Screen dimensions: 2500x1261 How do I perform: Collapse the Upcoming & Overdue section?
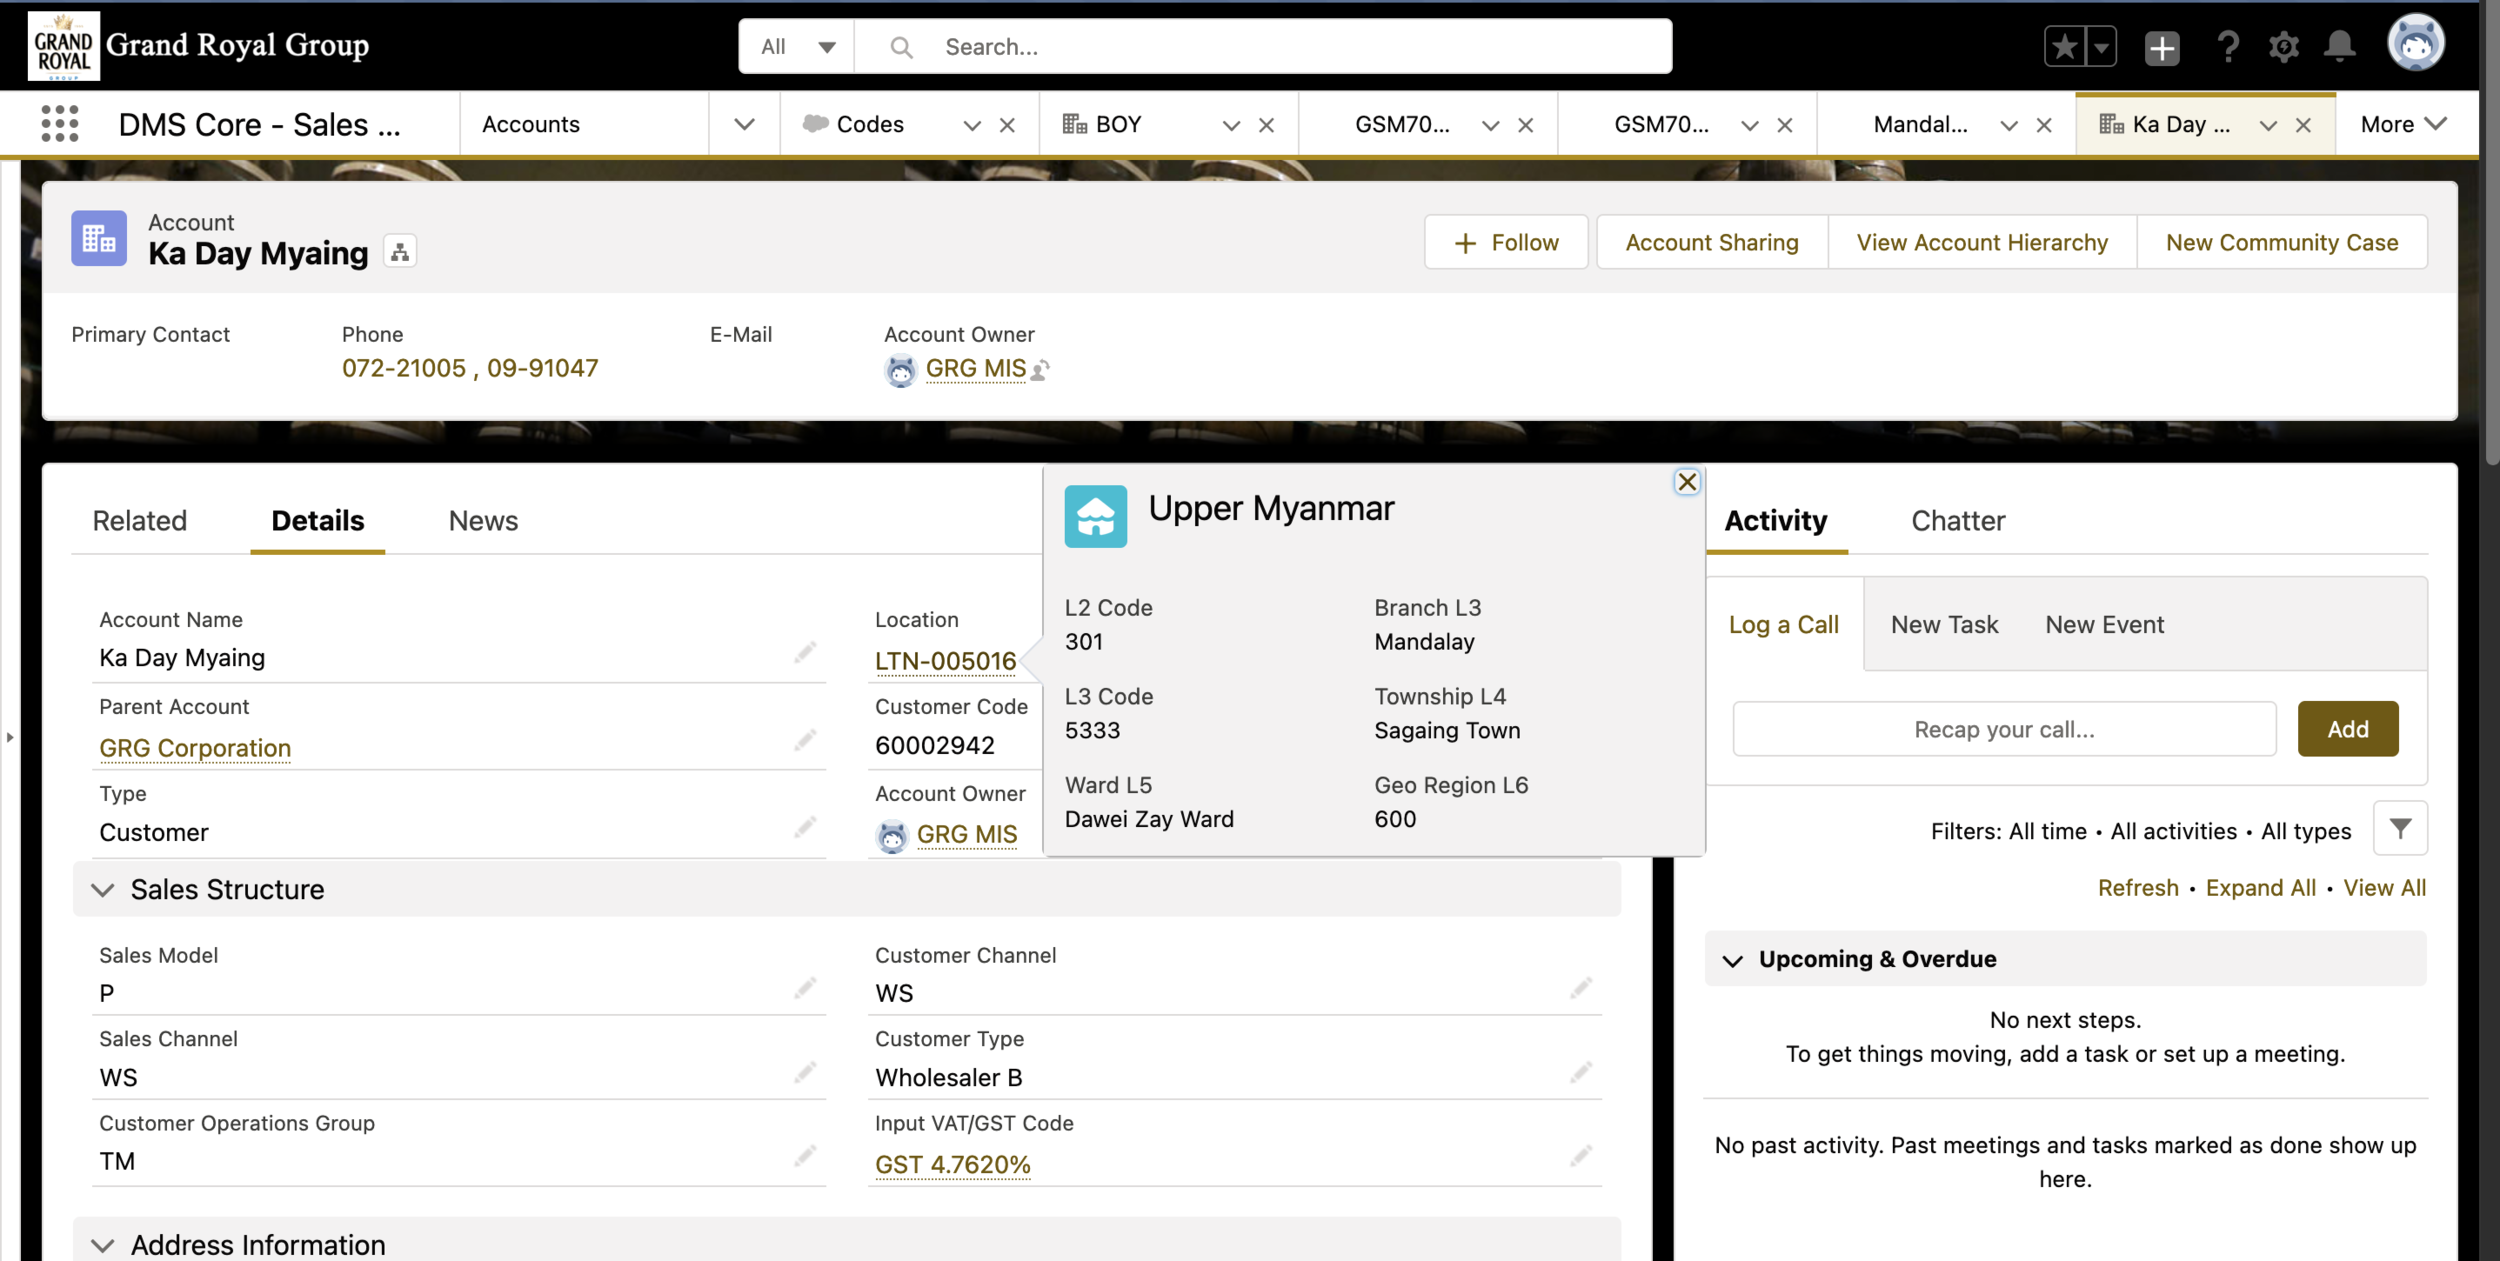pyautogui.click(x=1733, y=960)
